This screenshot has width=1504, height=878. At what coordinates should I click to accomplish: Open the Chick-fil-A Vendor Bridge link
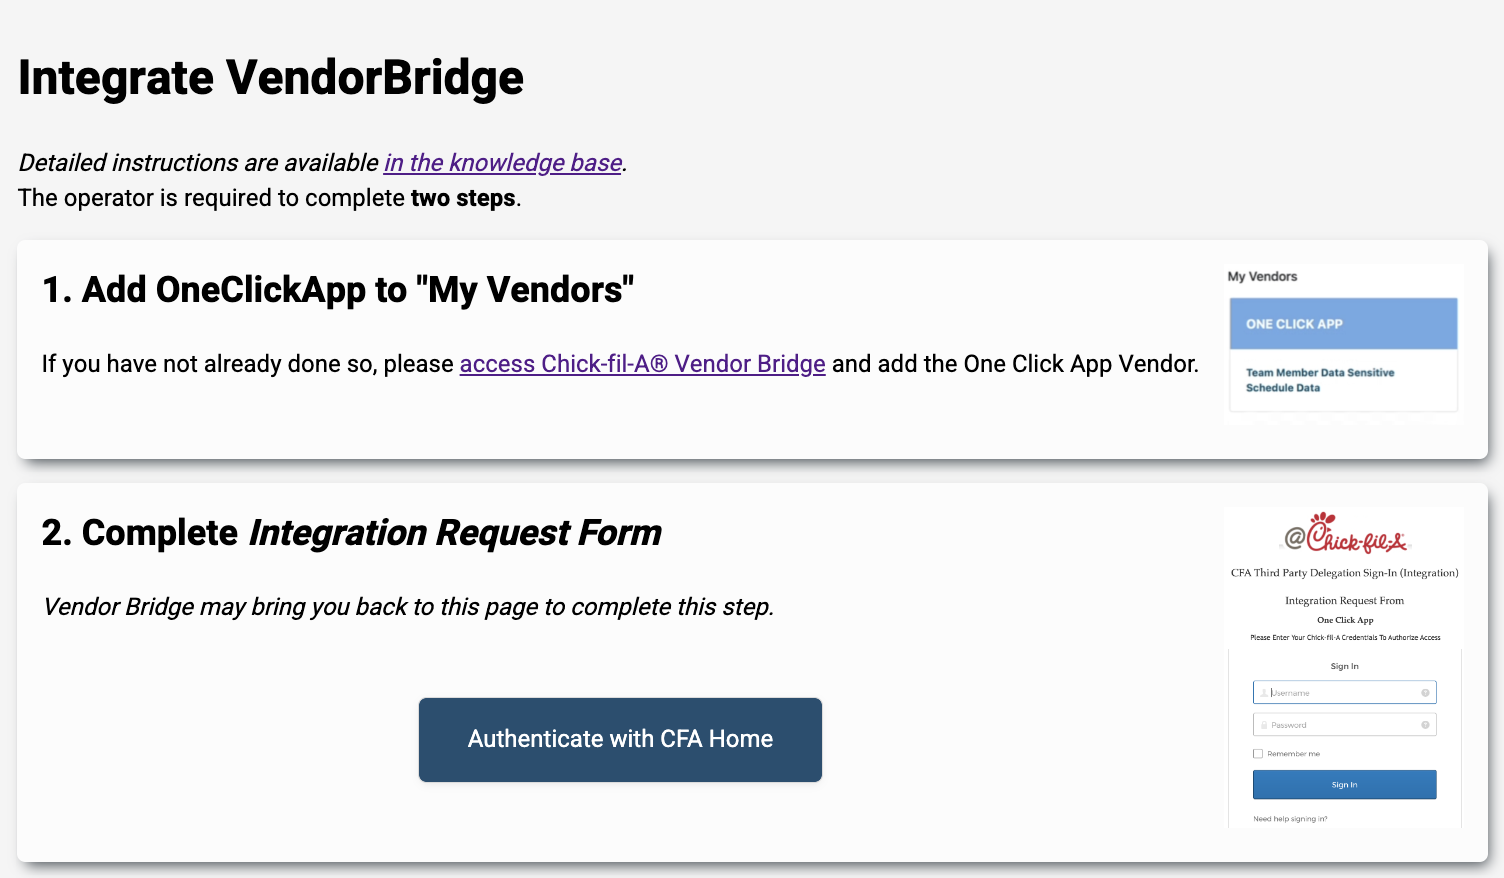pos(642,364)
